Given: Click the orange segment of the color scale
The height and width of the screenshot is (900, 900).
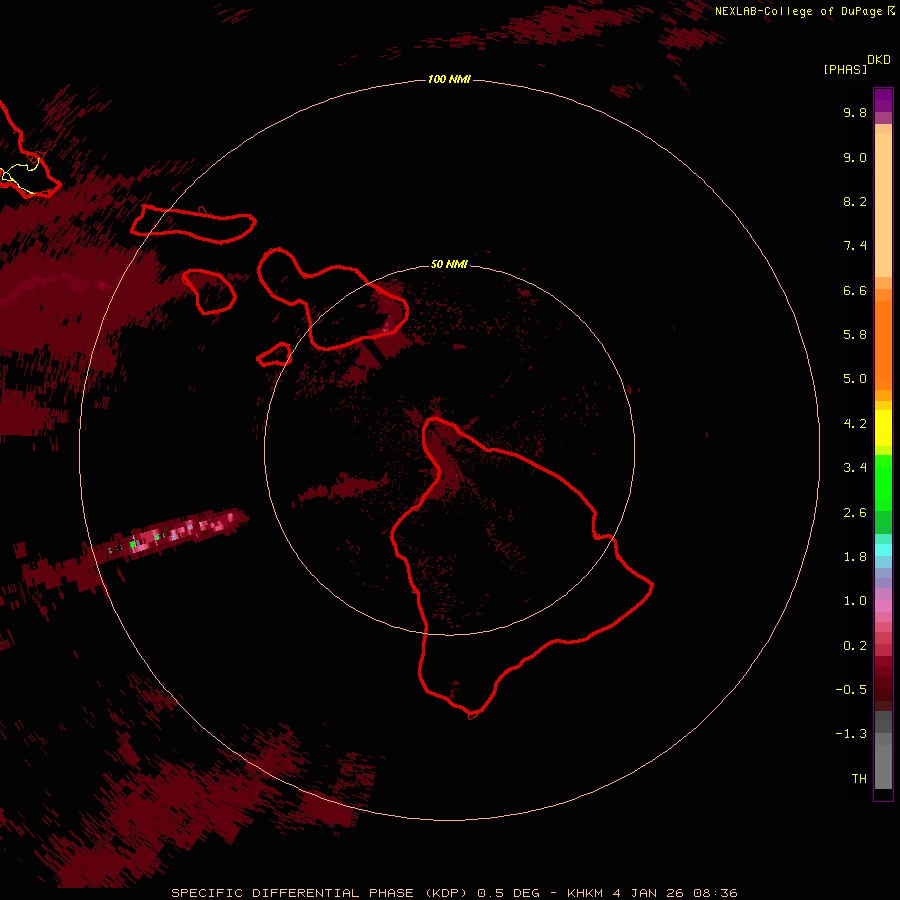Looking at the screenshot, I should [883, 345].
